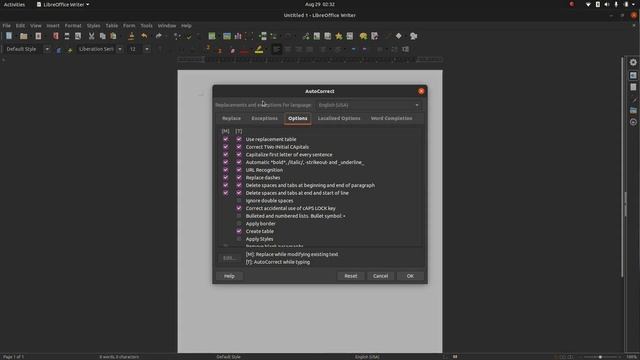Uncheck [T] box for Replace dashes
640x360 pixels.
click(239, 178)
